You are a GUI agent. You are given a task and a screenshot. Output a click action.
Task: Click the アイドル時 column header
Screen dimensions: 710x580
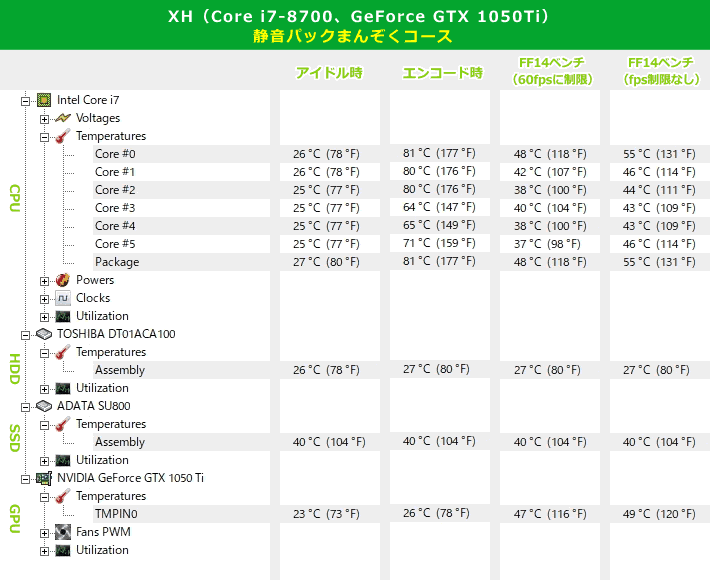click(x=329, y=72)
